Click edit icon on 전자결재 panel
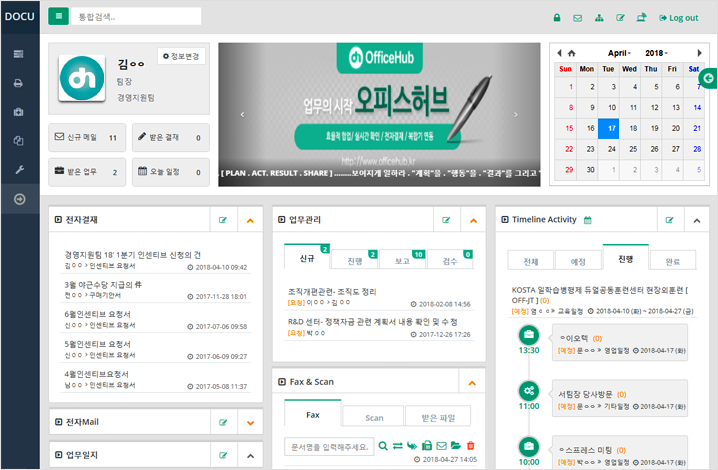Viewport: 718px width, 470px height. click(x=223, y=220)
